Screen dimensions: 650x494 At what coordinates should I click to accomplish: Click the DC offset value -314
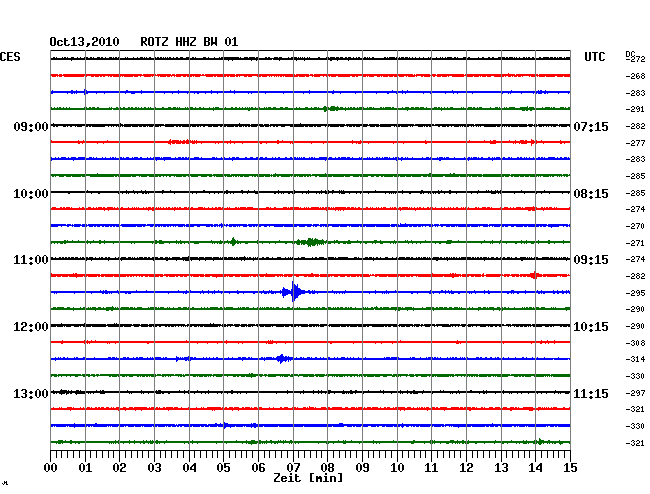pyautogui.click(x=635, y=359)
